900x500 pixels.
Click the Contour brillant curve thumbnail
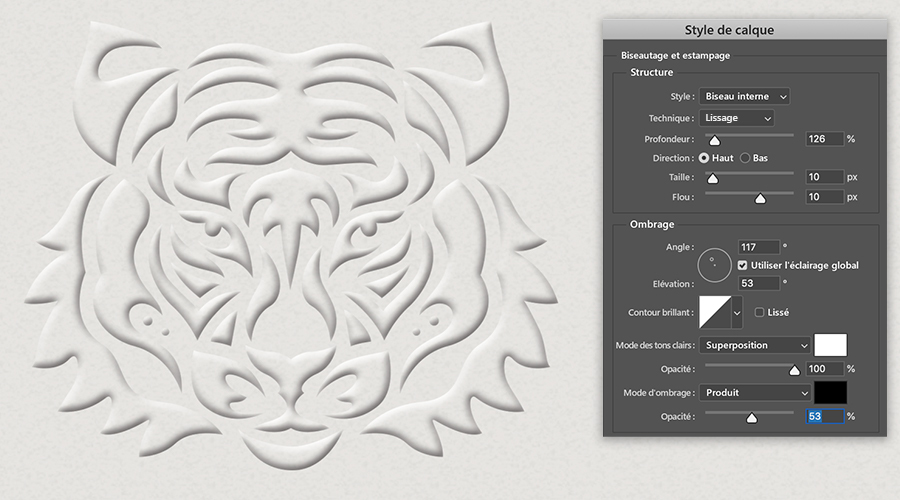click(715, 312)
